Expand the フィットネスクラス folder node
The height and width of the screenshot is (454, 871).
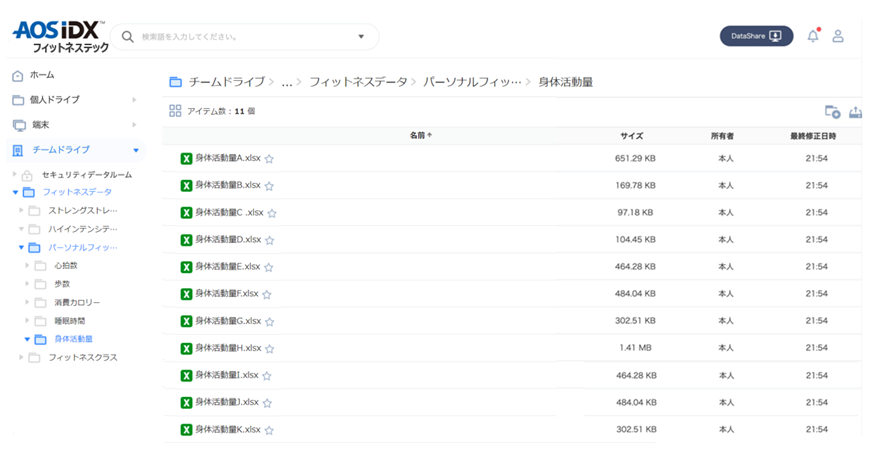tap(21, 357)
